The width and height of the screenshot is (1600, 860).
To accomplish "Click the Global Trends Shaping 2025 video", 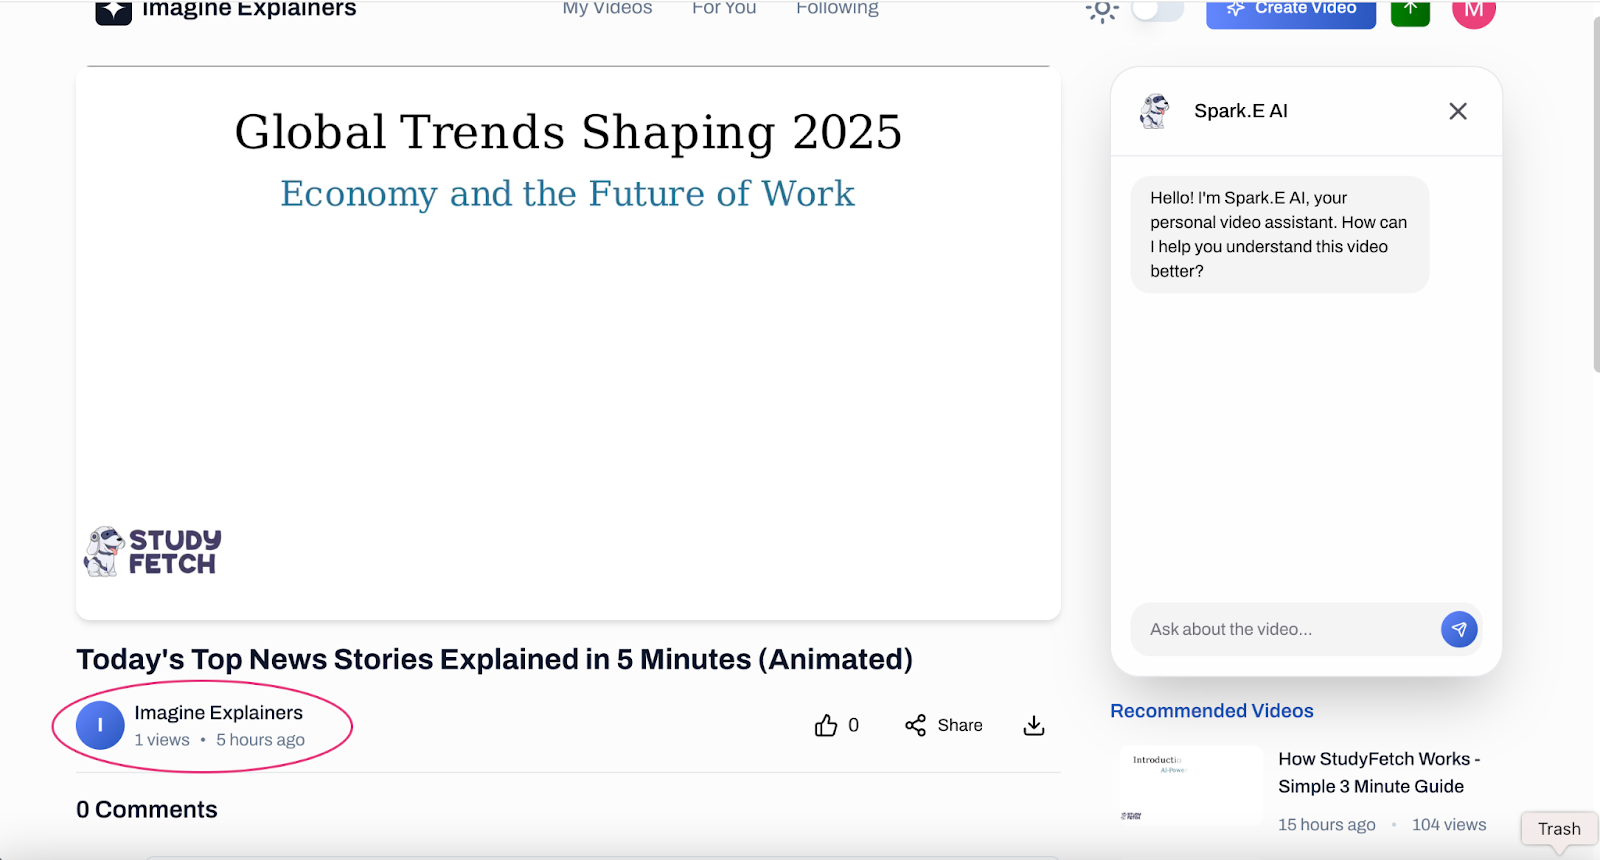I will (568, 343).
